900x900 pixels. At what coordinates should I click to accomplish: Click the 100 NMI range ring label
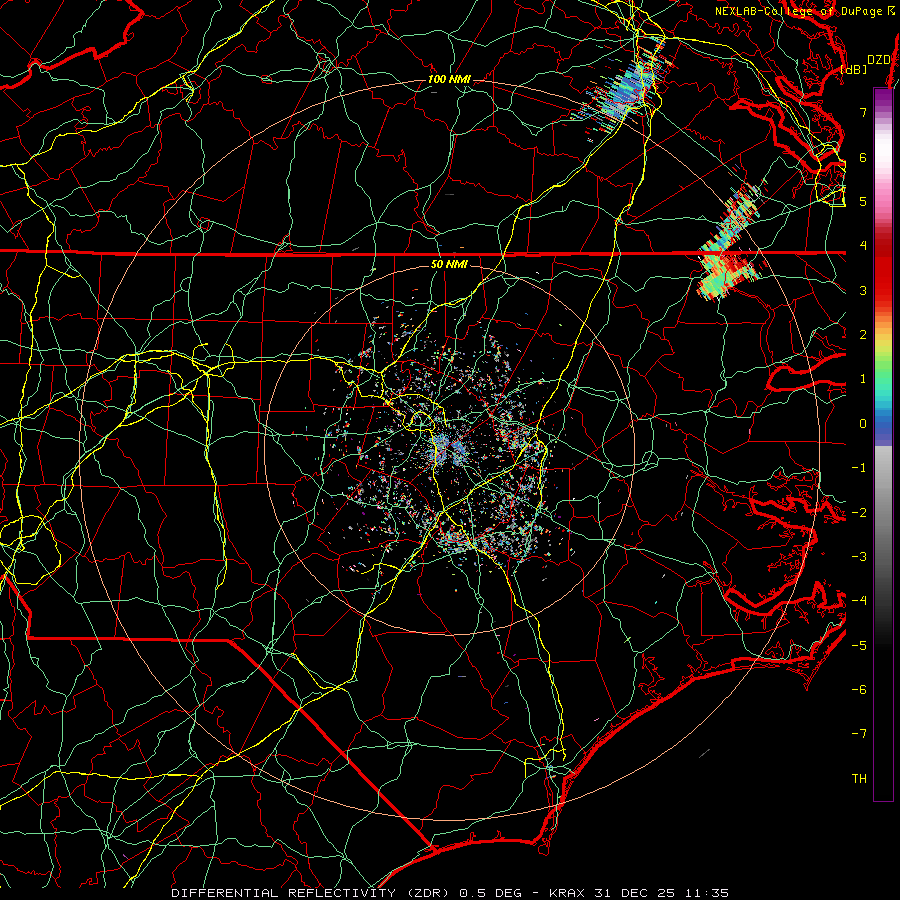pos(449,79)
